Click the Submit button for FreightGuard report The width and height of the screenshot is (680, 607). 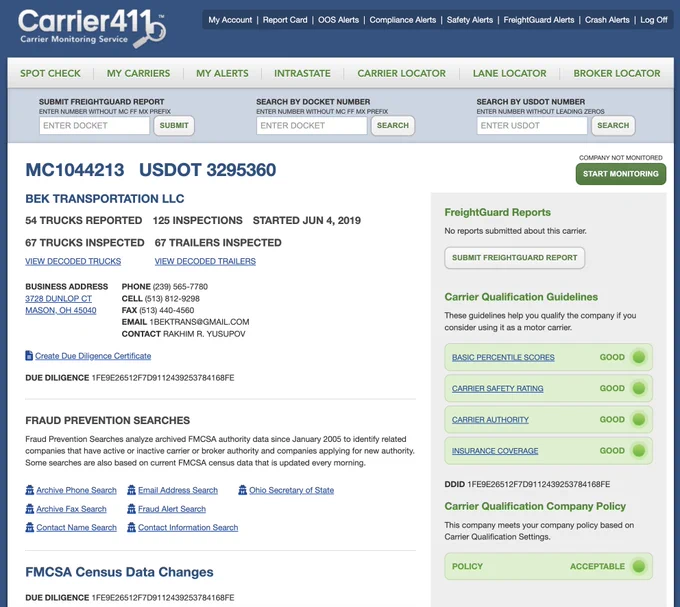(x=174, y=126)
